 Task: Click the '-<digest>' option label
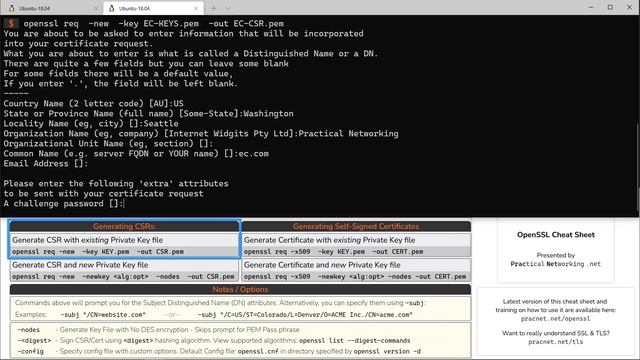point(34,340)
